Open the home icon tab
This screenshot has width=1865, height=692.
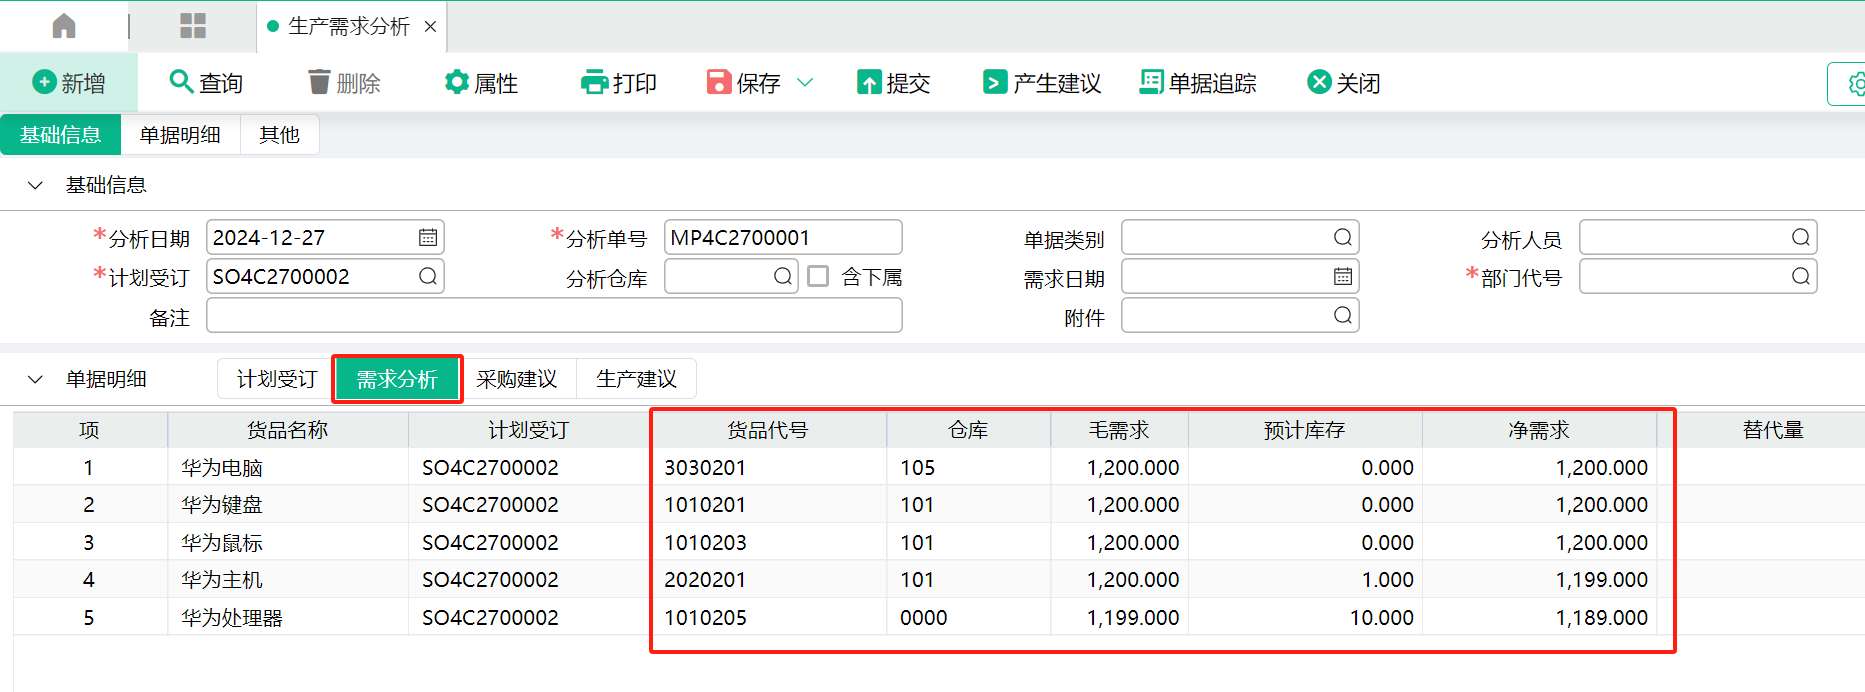pyautogui.click(x=64, y=26)
